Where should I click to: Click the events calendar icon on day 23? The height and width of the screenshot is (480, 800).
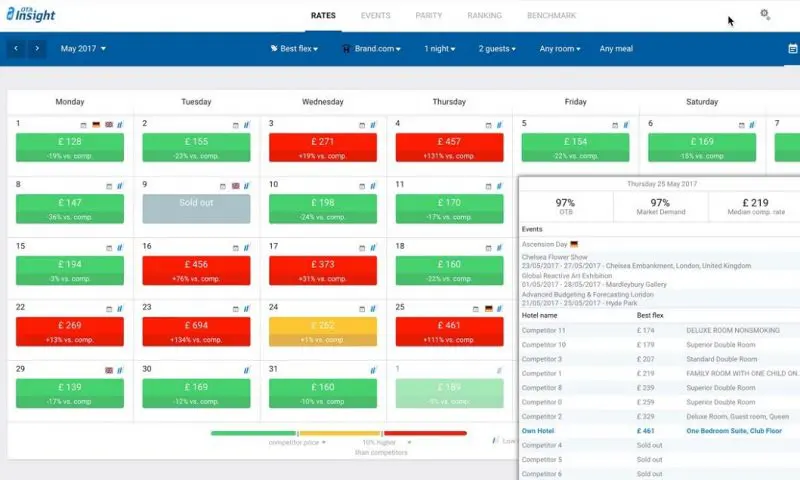pos(235,309)
